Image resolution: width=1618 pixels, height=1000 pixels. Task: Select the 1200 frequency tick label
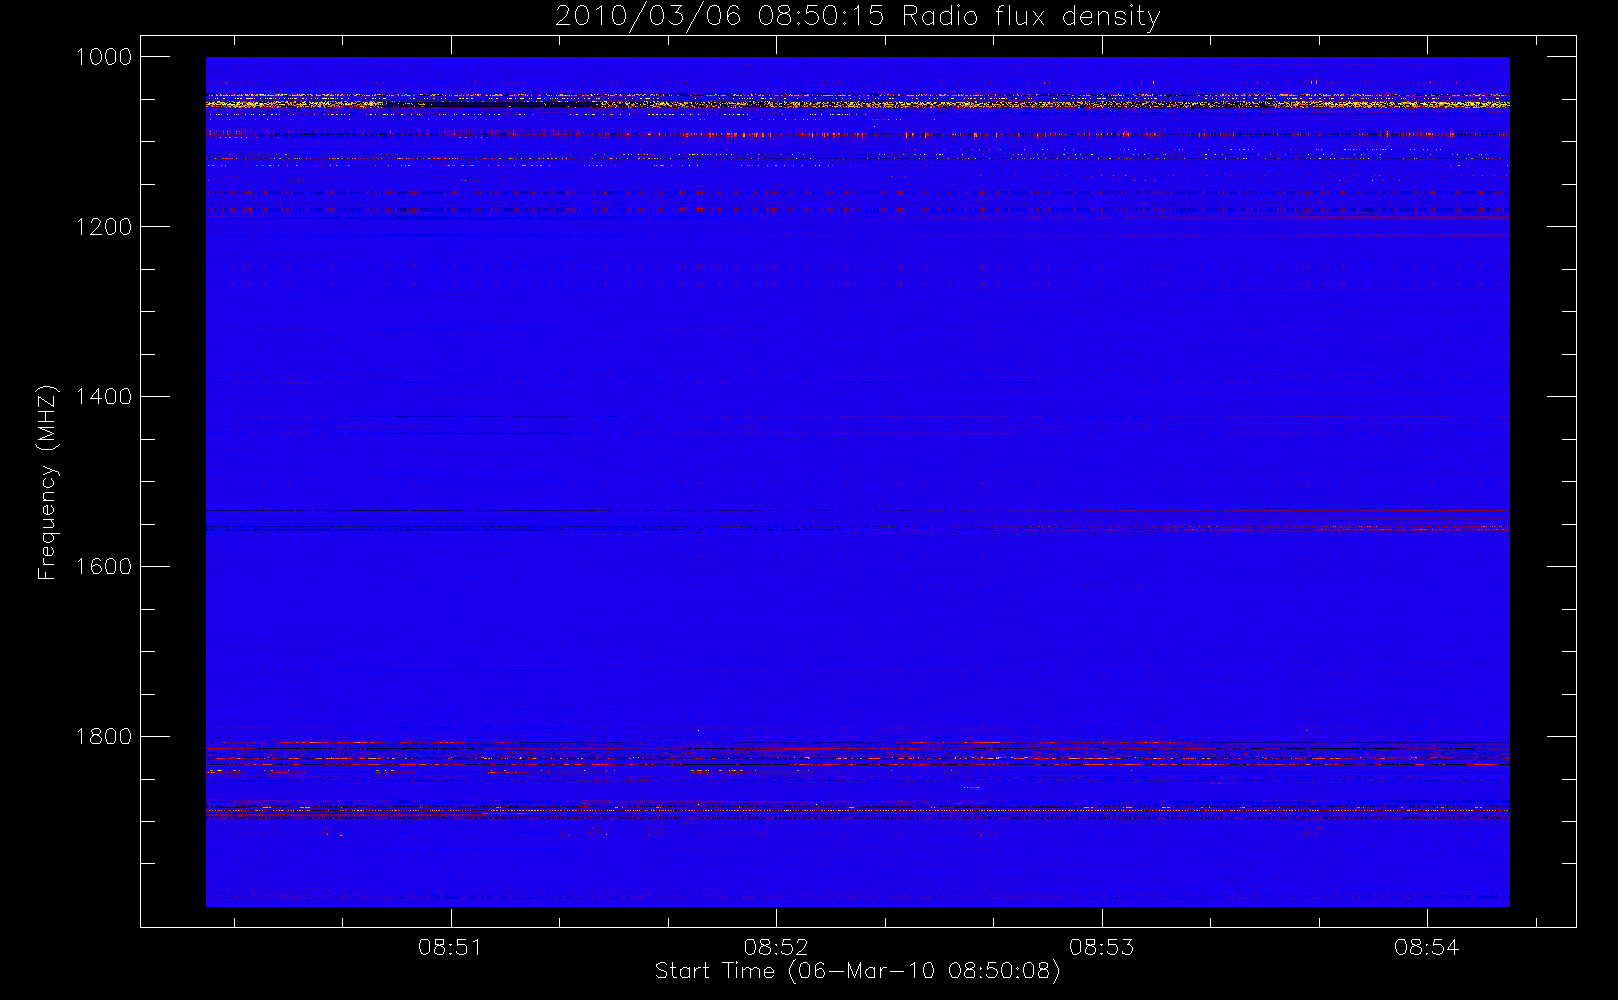[x=104, y=227]
